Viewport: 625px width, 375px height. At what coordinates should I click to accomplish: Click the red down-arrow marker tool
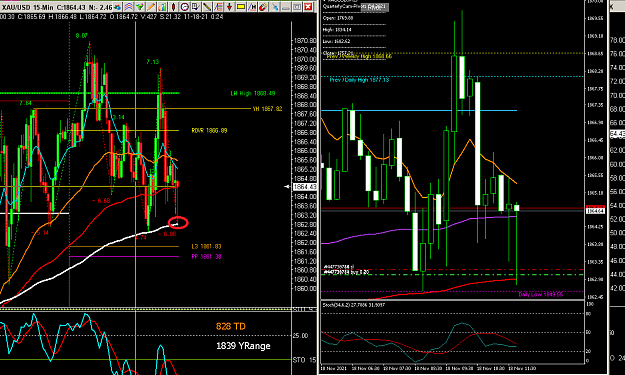tap(229, 7)
